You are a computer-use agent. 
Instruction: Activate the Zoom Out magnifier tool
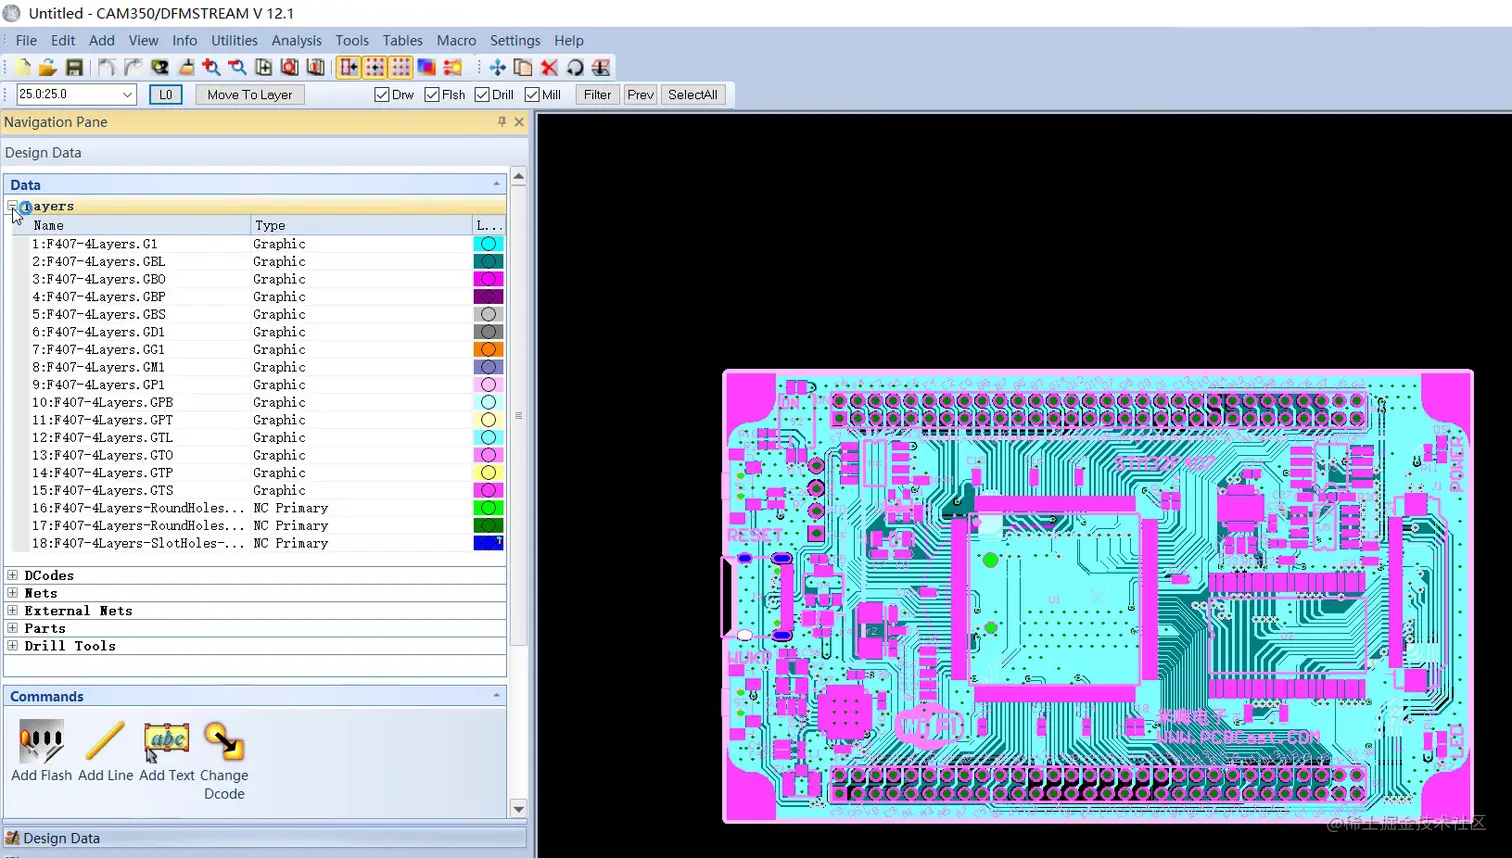coord(237,67)
